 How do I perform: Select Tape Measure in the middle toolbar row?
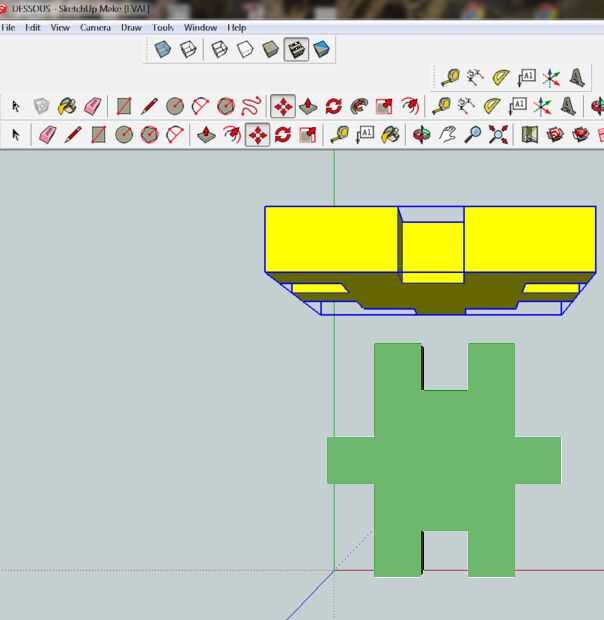click(441, 106)
